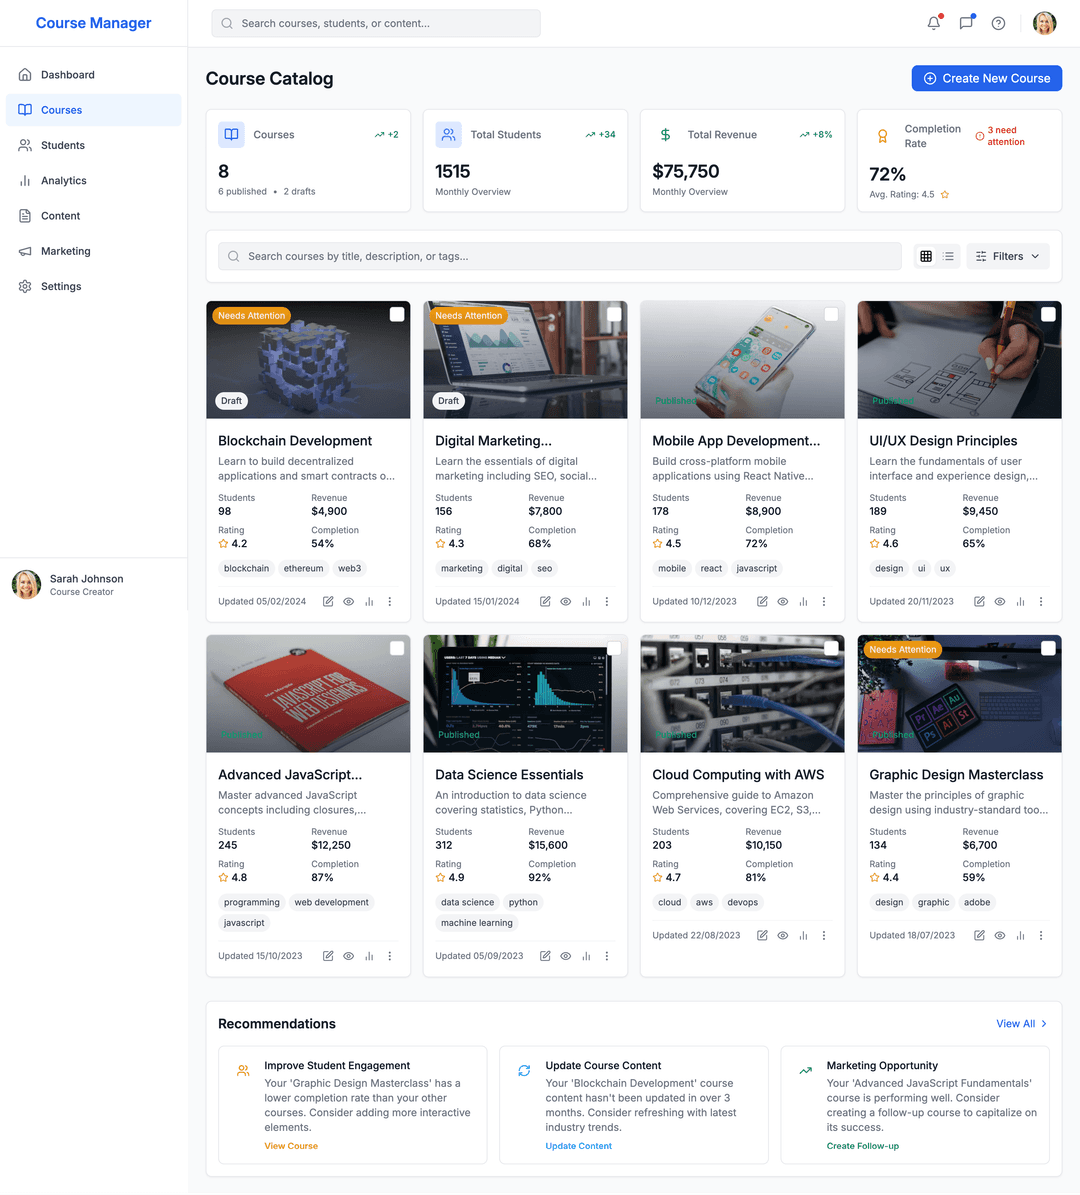Image resolution: width=1080 pixels, height=1195 pixels.
Task: Expand the Filters dropdown
Action: point(1007,257)
